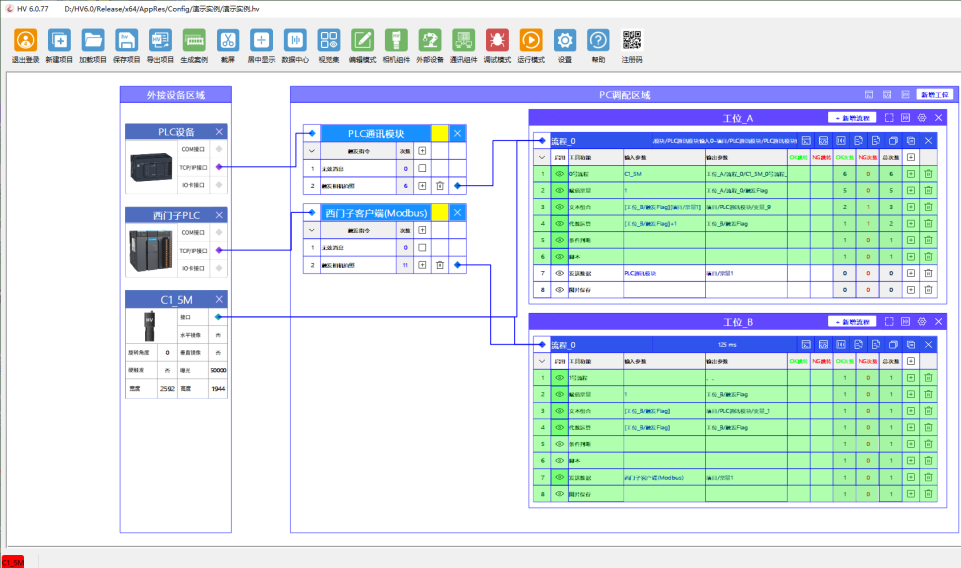The width and height of the screenshot is (961, 568).
Task: Open 帮助 (Help) in the toolbar
Action: [x=598, y=41]
